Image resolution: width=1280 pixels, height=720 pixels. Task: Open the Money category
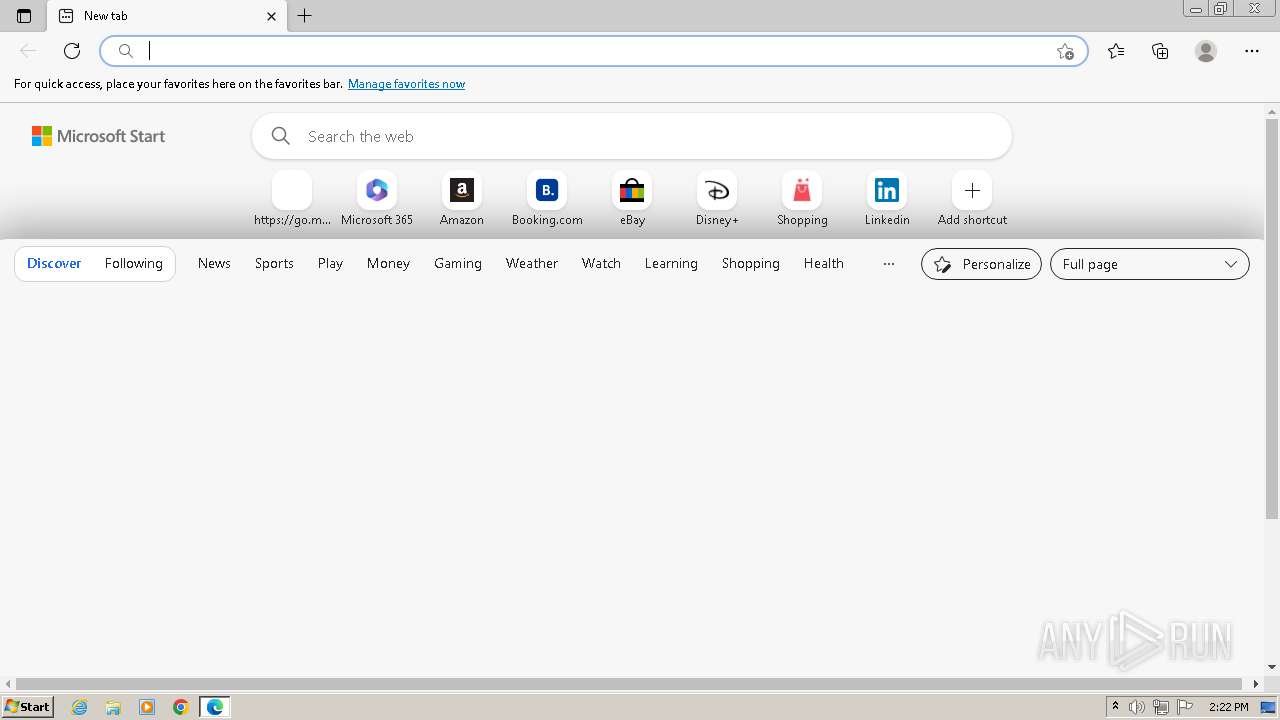click(388, 263)
